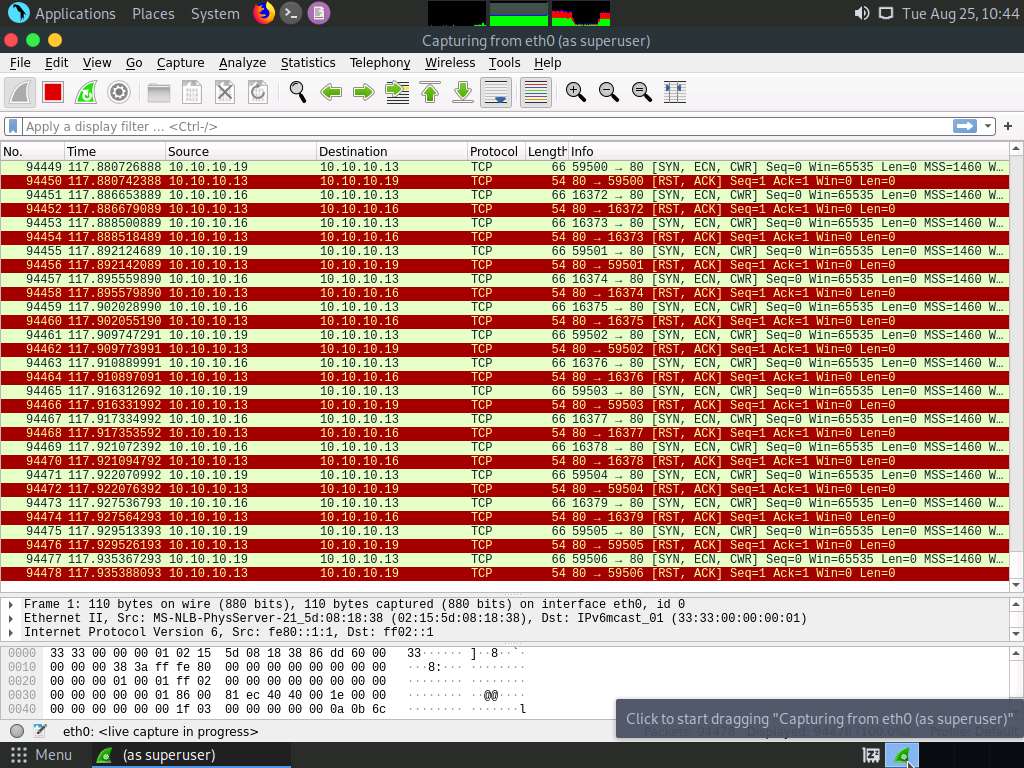The height and width of the screenshot is (768, 1024).
Task: Click the reload capture file icon
Action: [x=258, y=92]
